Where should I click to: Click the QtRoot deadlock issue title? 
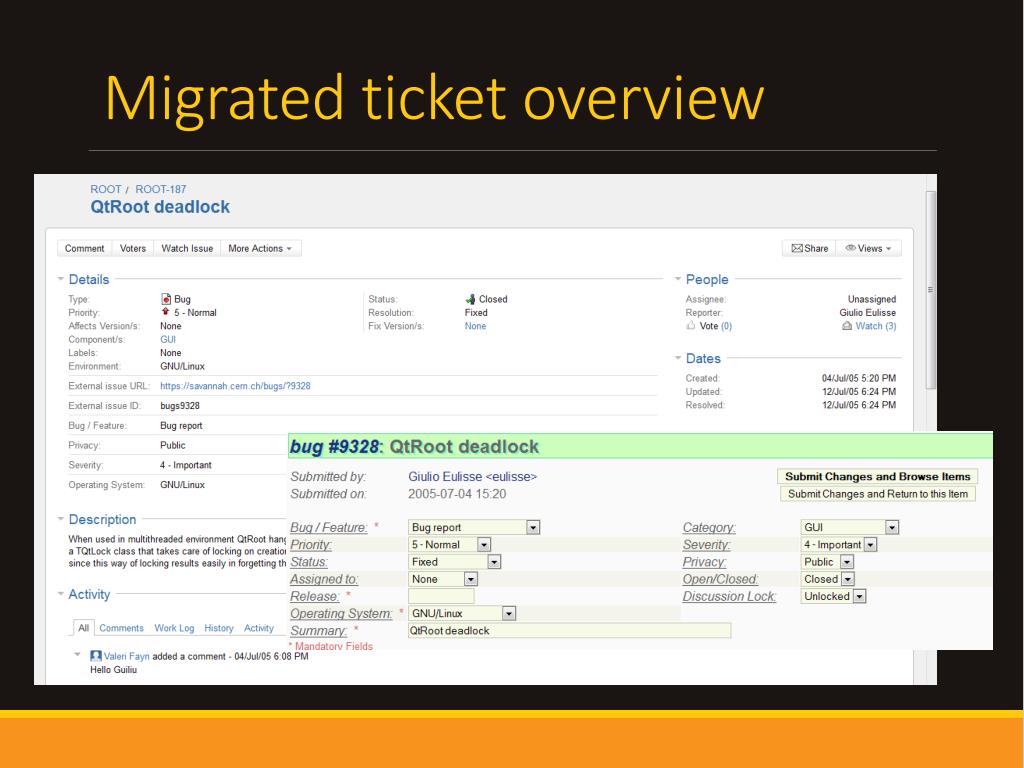click(160, 207)
